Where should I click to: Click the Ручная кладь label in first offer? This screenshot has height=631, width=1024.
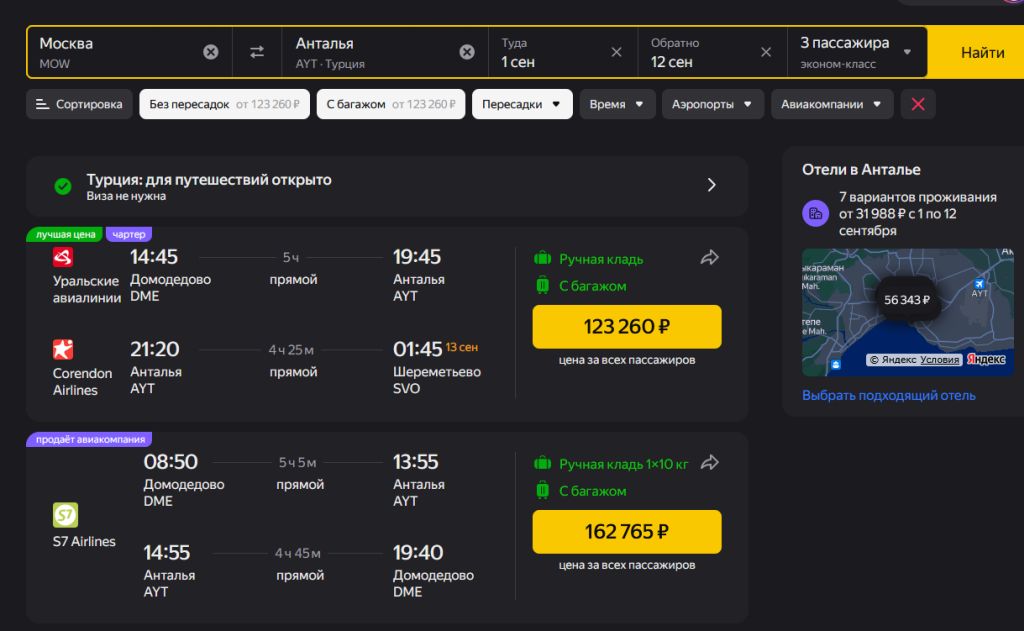pos(601,259)
